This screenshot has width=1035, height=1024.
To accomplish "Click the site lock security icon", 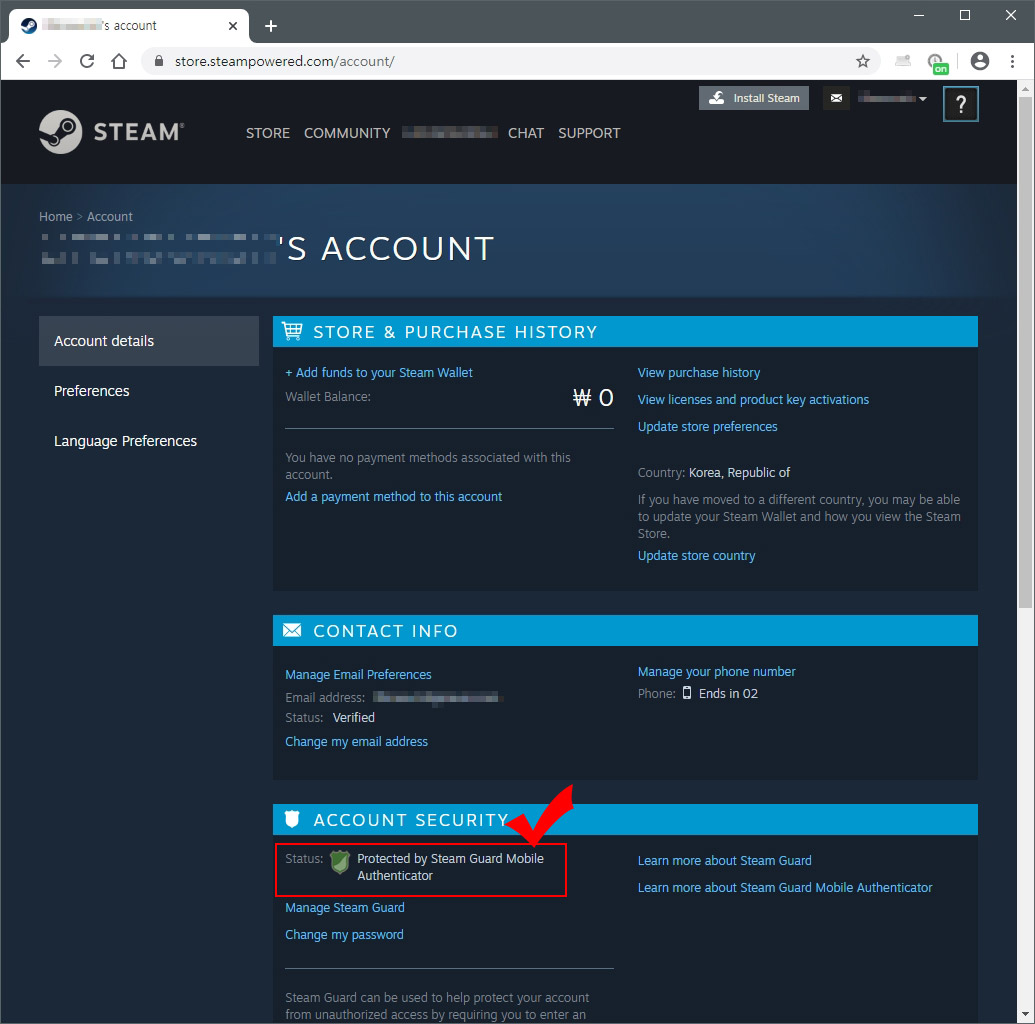I will point(158,61).
